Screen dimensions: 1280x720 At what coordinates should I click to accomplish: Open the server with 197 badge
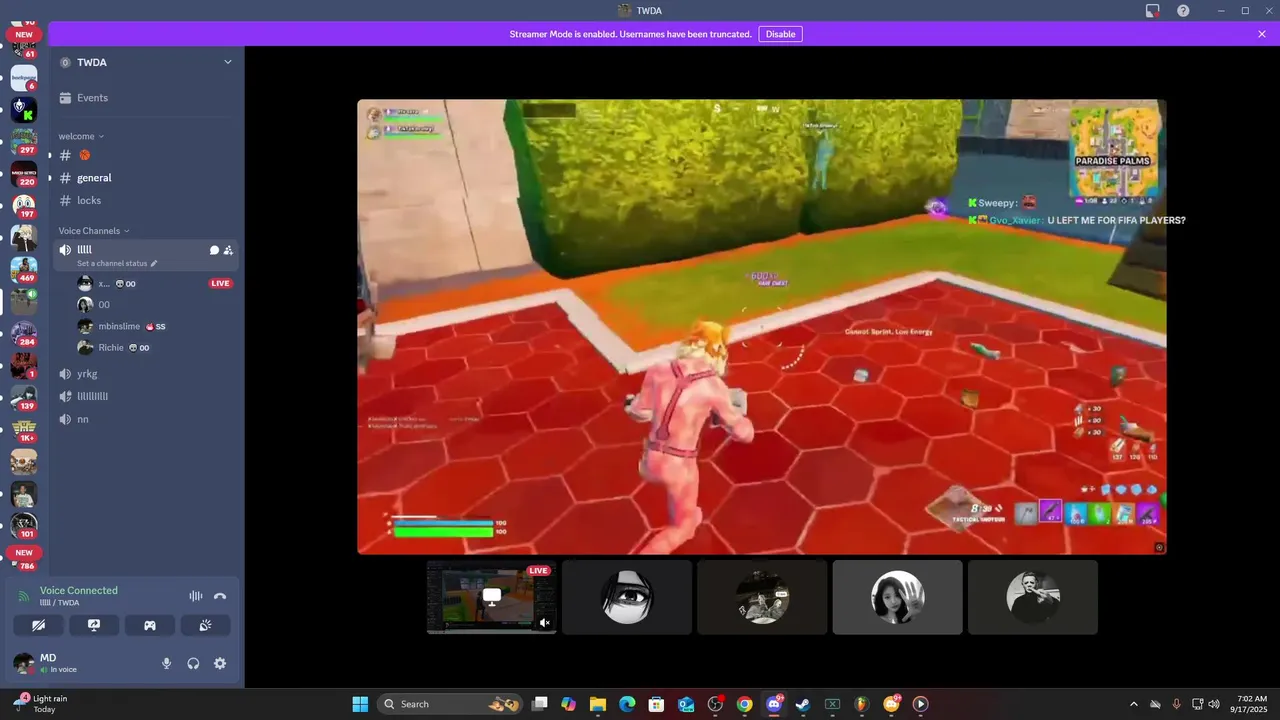click(x=24, y=205)
